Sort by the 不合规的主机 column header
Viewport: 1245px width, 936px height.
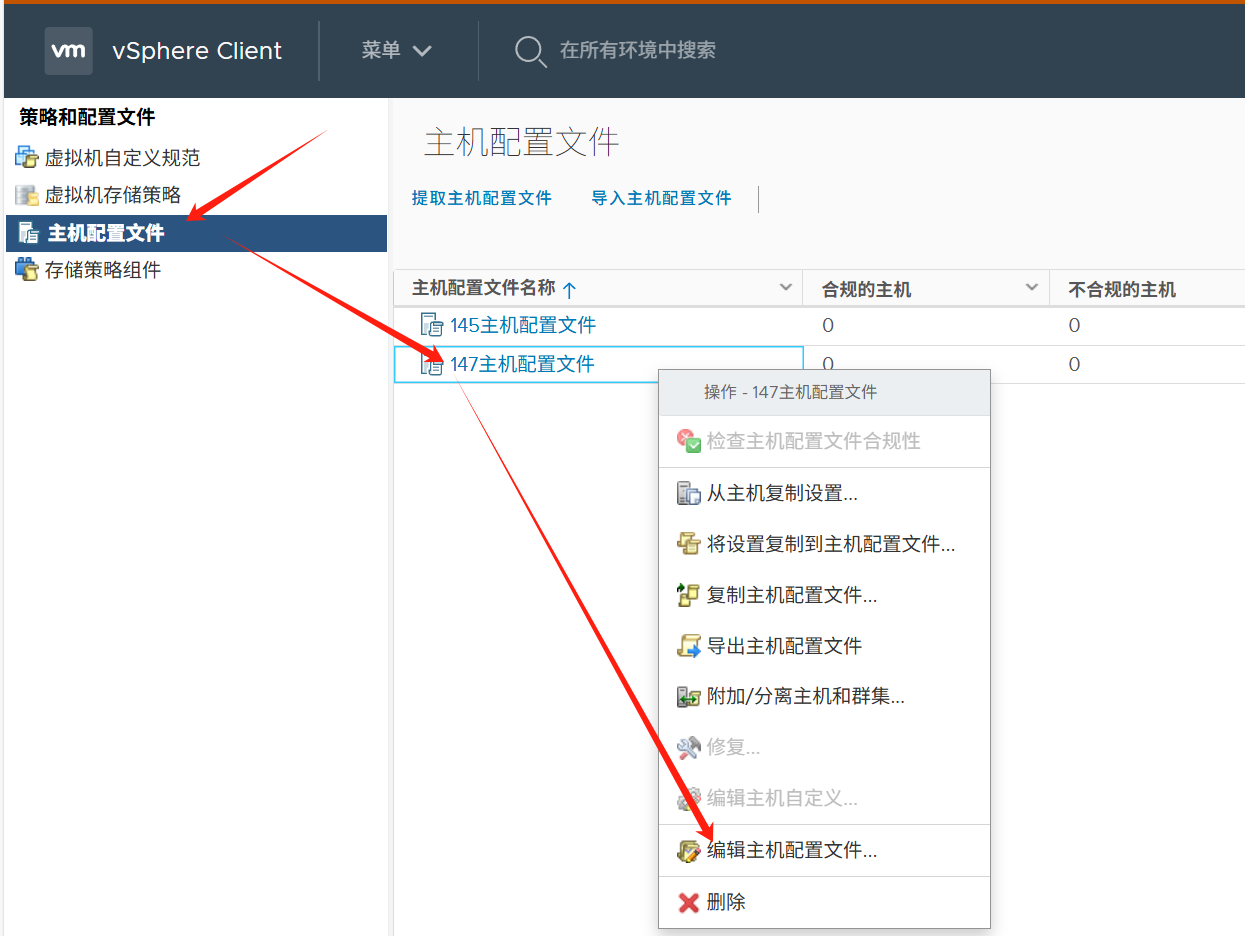pos(1122,290)
